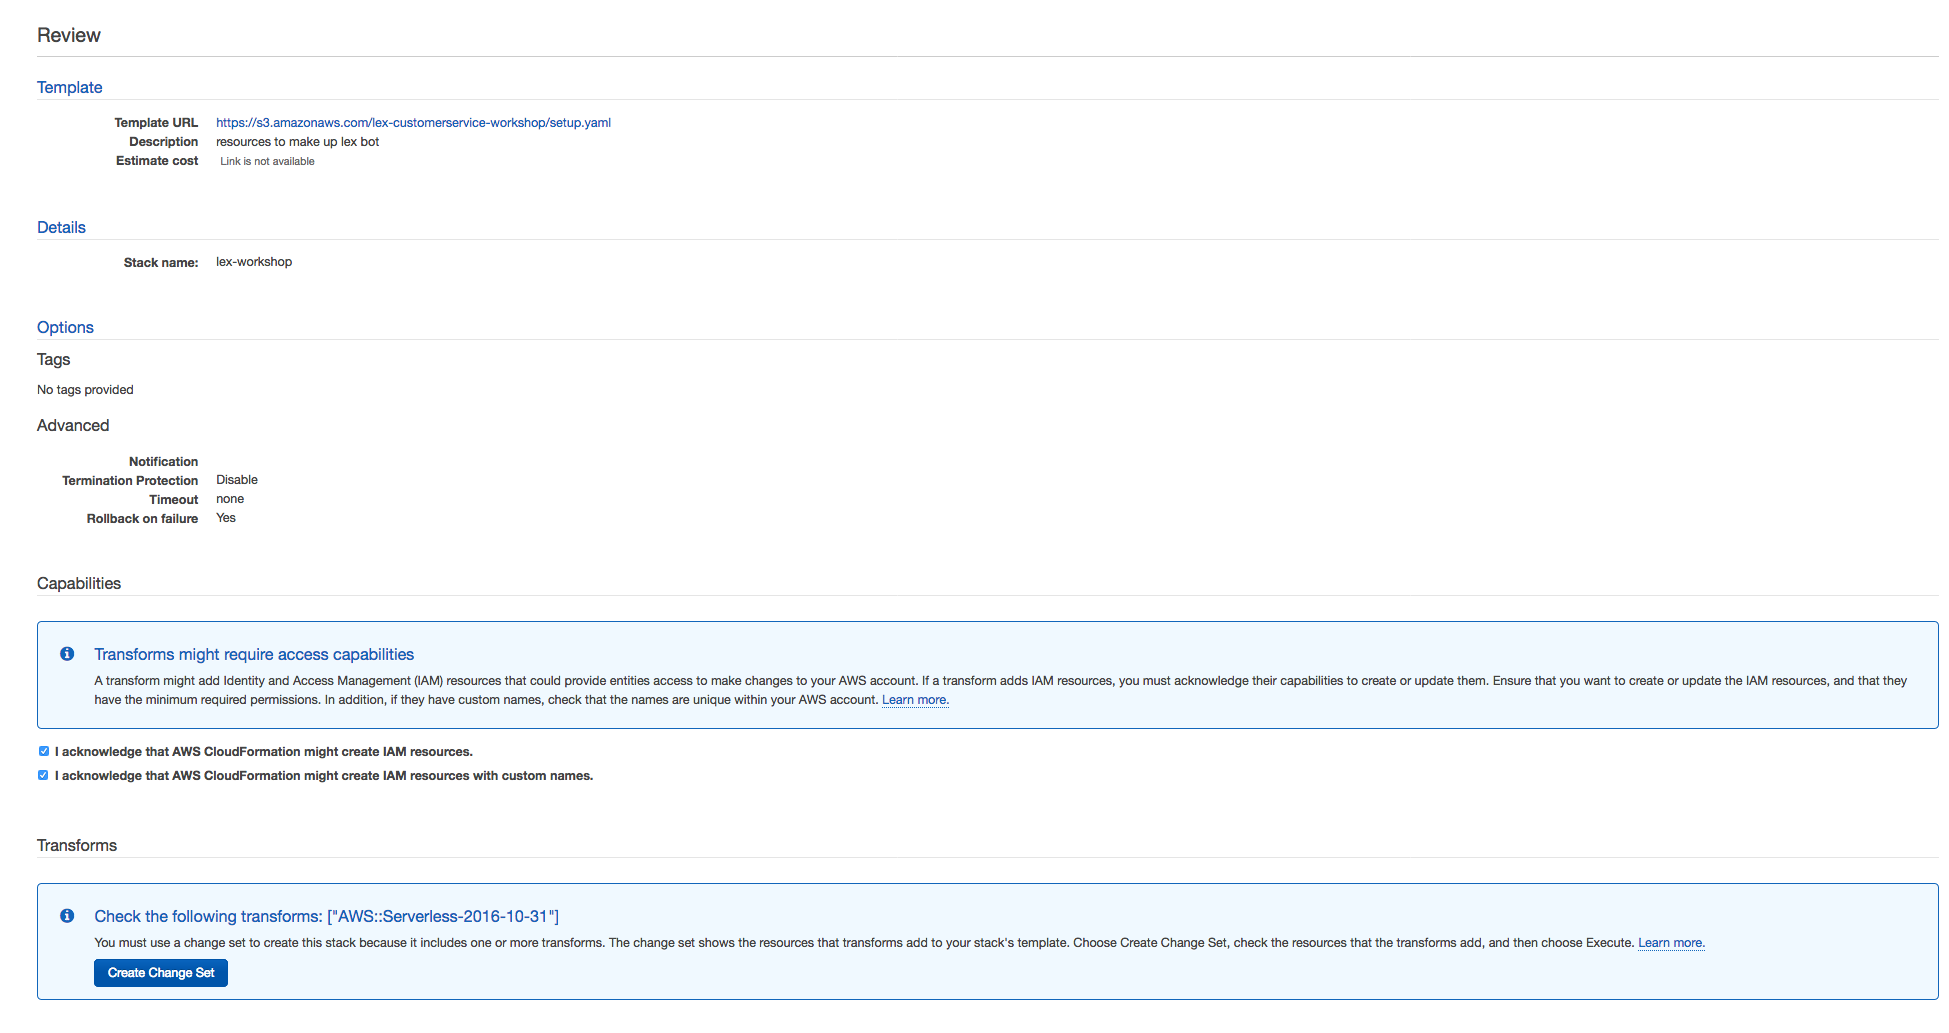Screen dimensions: 1949x1033
Task: Click the Details section heading
Action: click(x=61, y=227)
